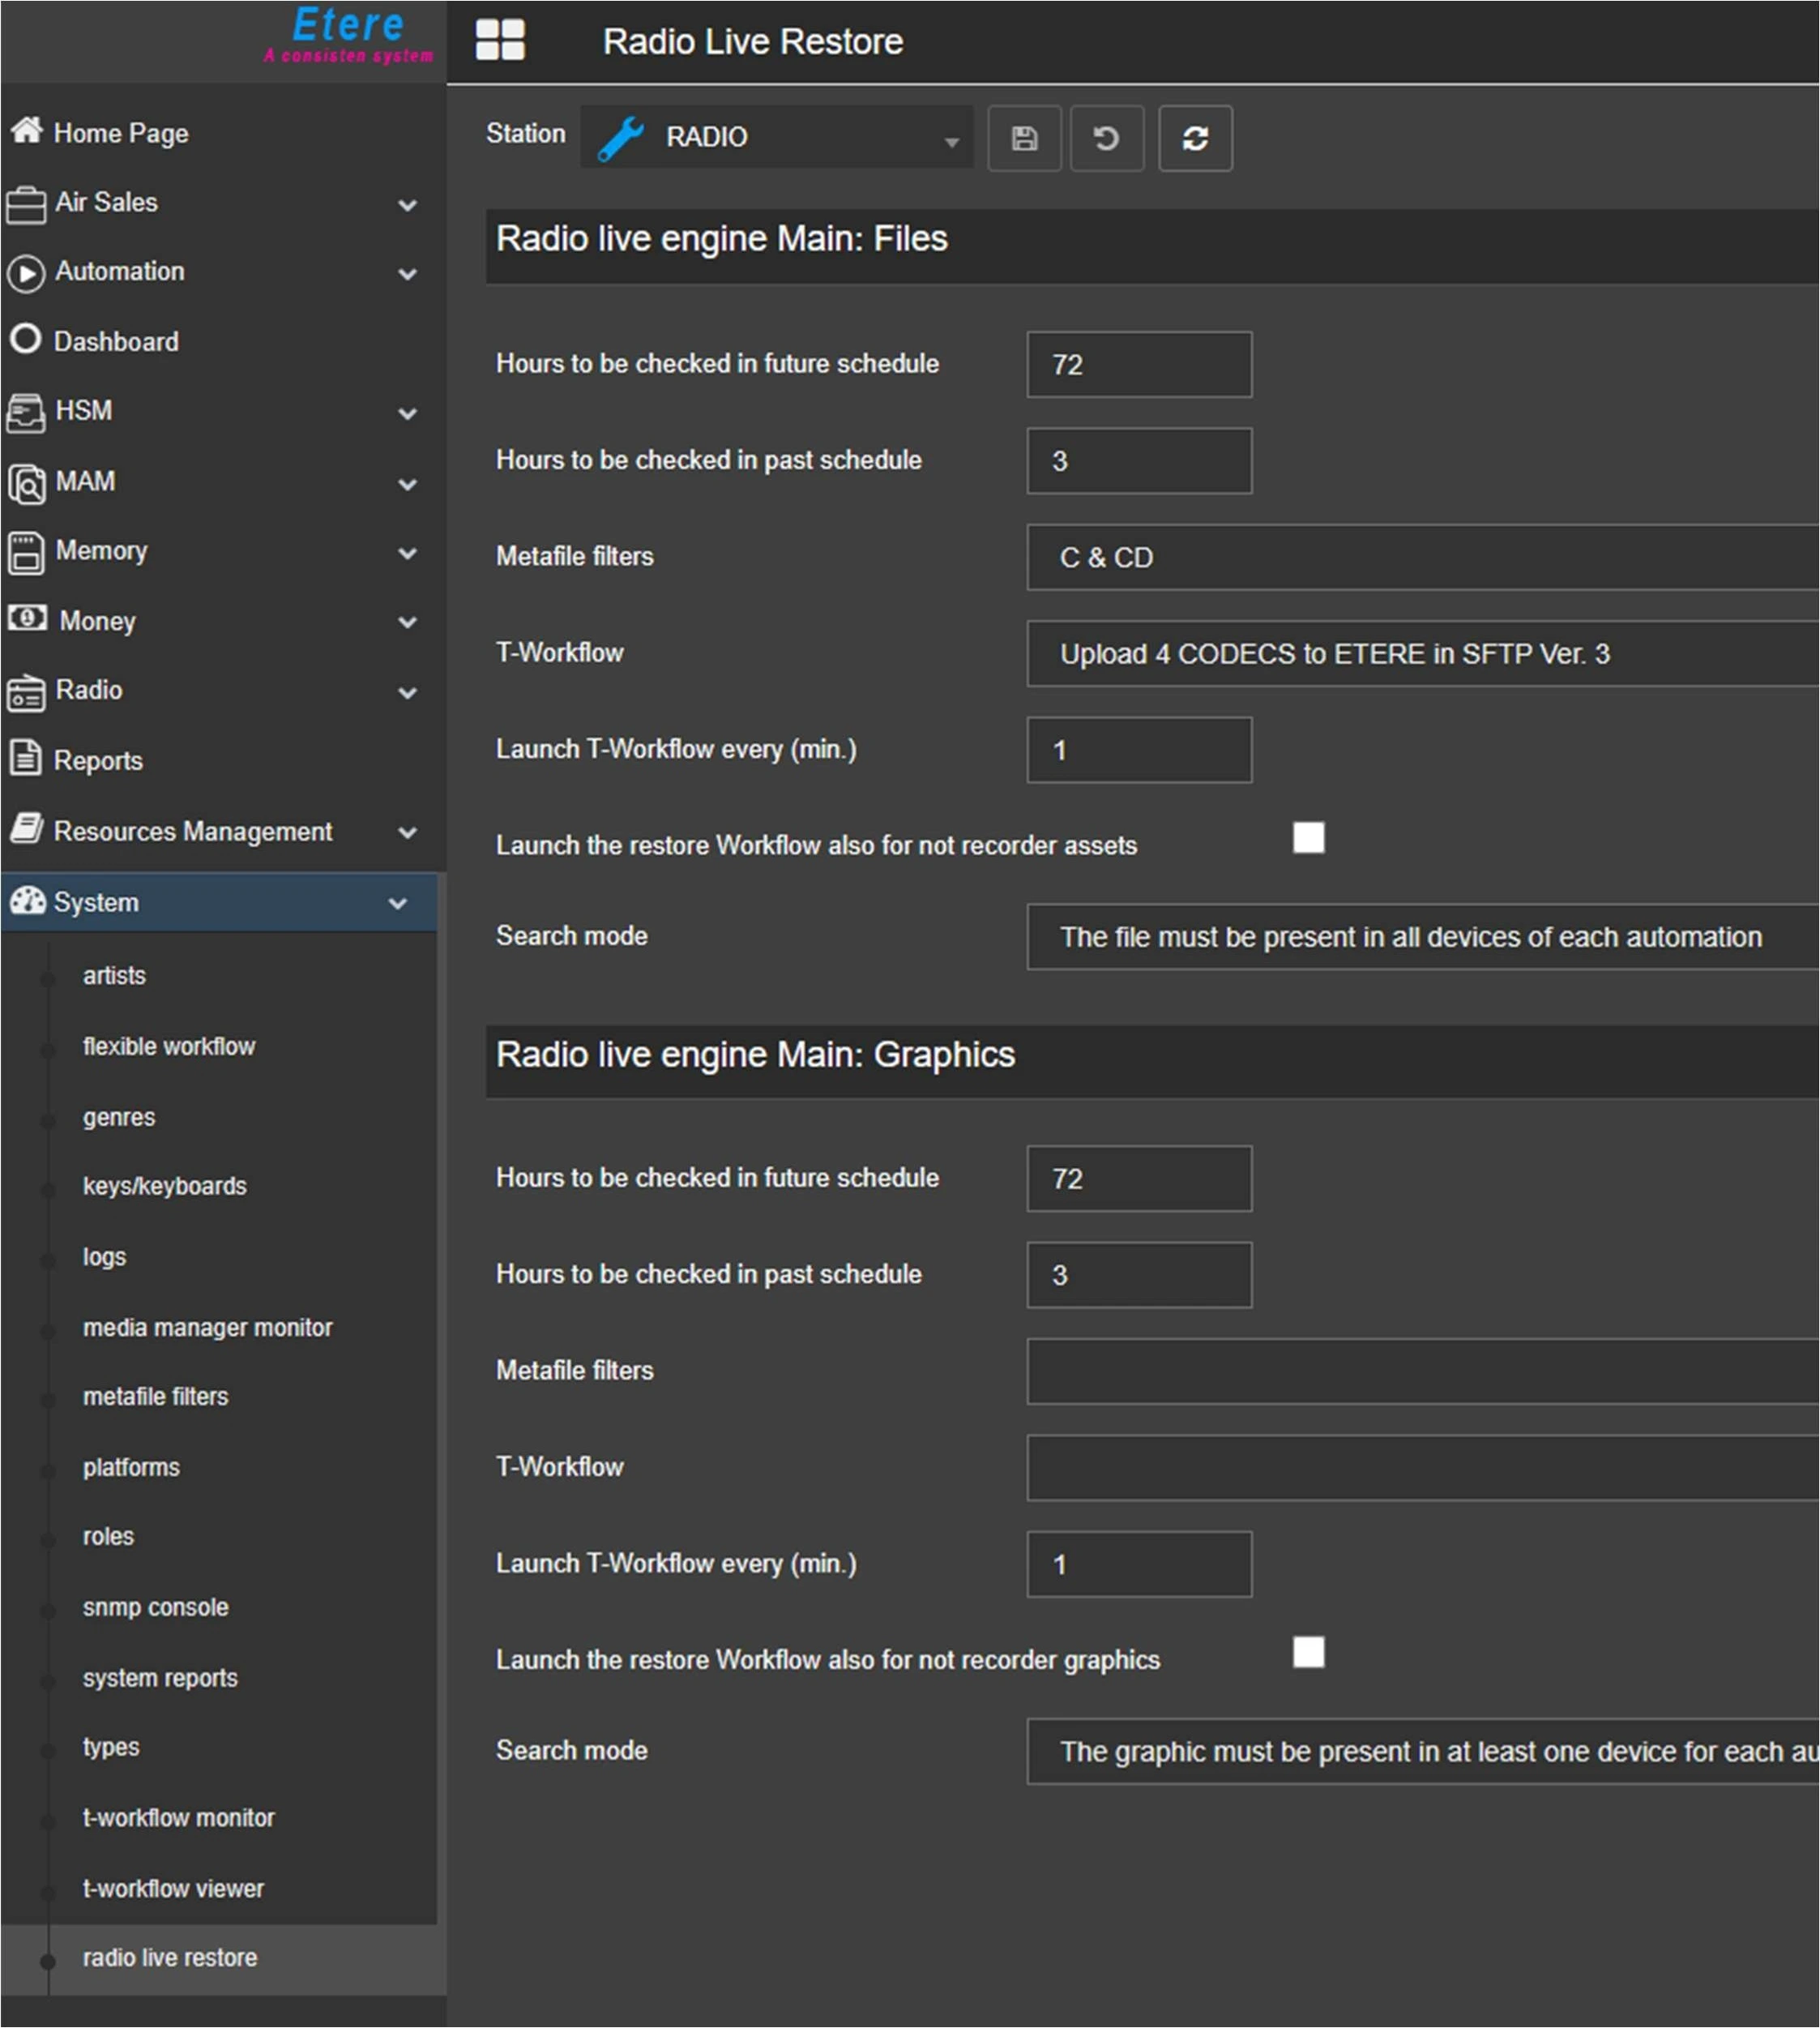Open the t-workflow monitor submenu item
This screenshot has height=2028, width=1820.
coord(178,1818)
